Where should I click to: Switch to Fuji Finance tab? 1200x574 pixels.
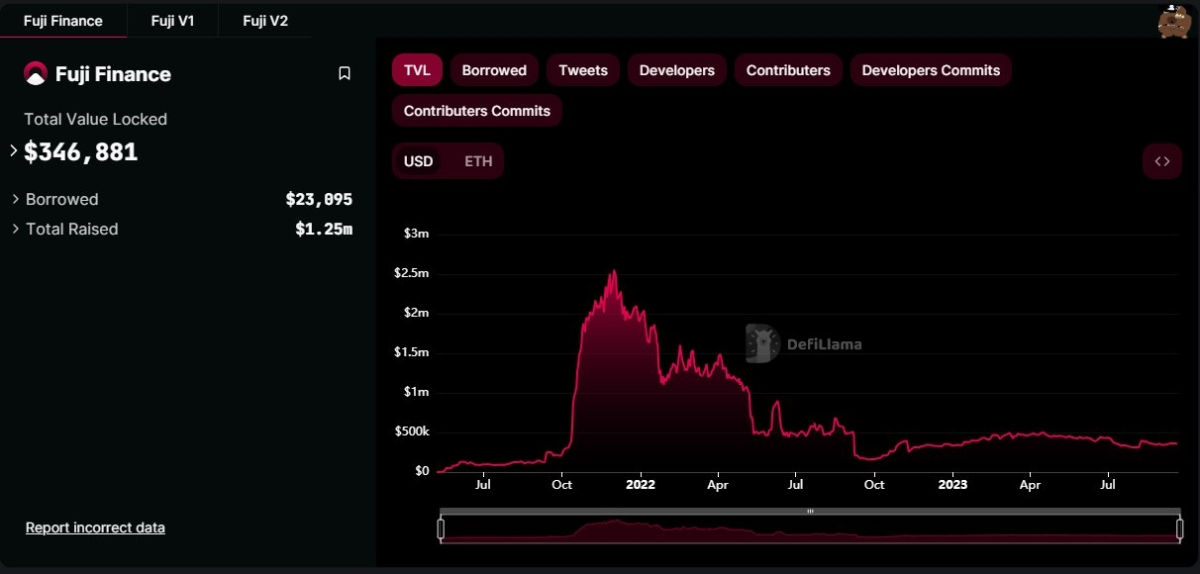63,20
